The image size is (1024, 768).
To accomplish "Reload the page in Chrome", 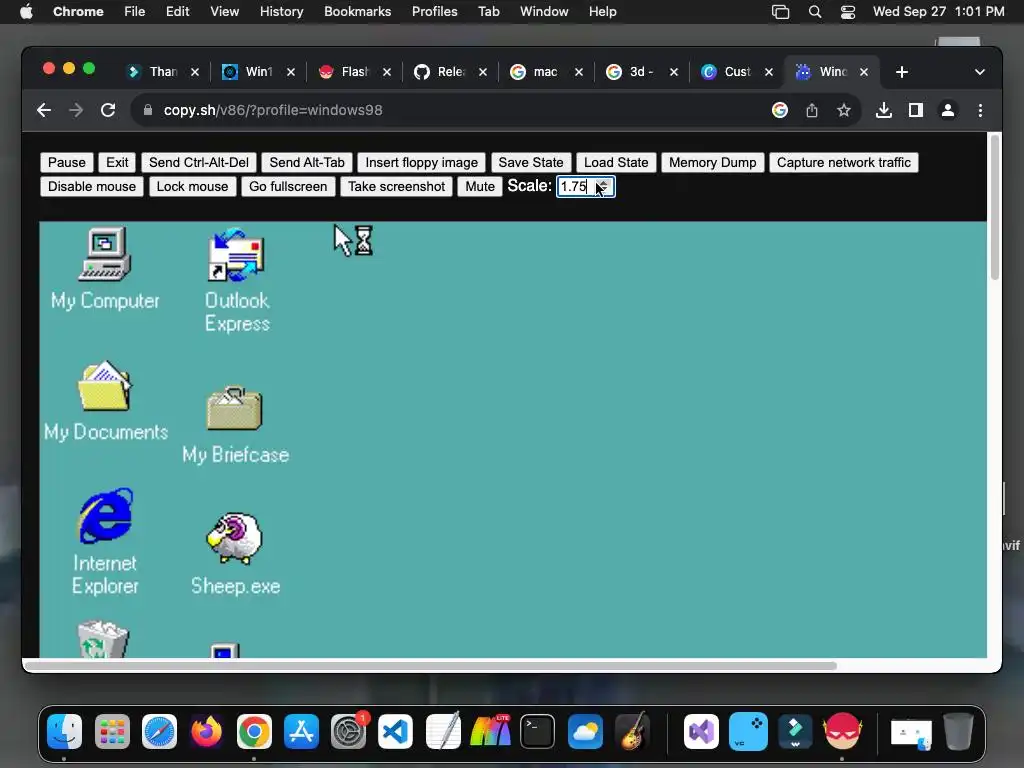I will [x=108, y=110].
